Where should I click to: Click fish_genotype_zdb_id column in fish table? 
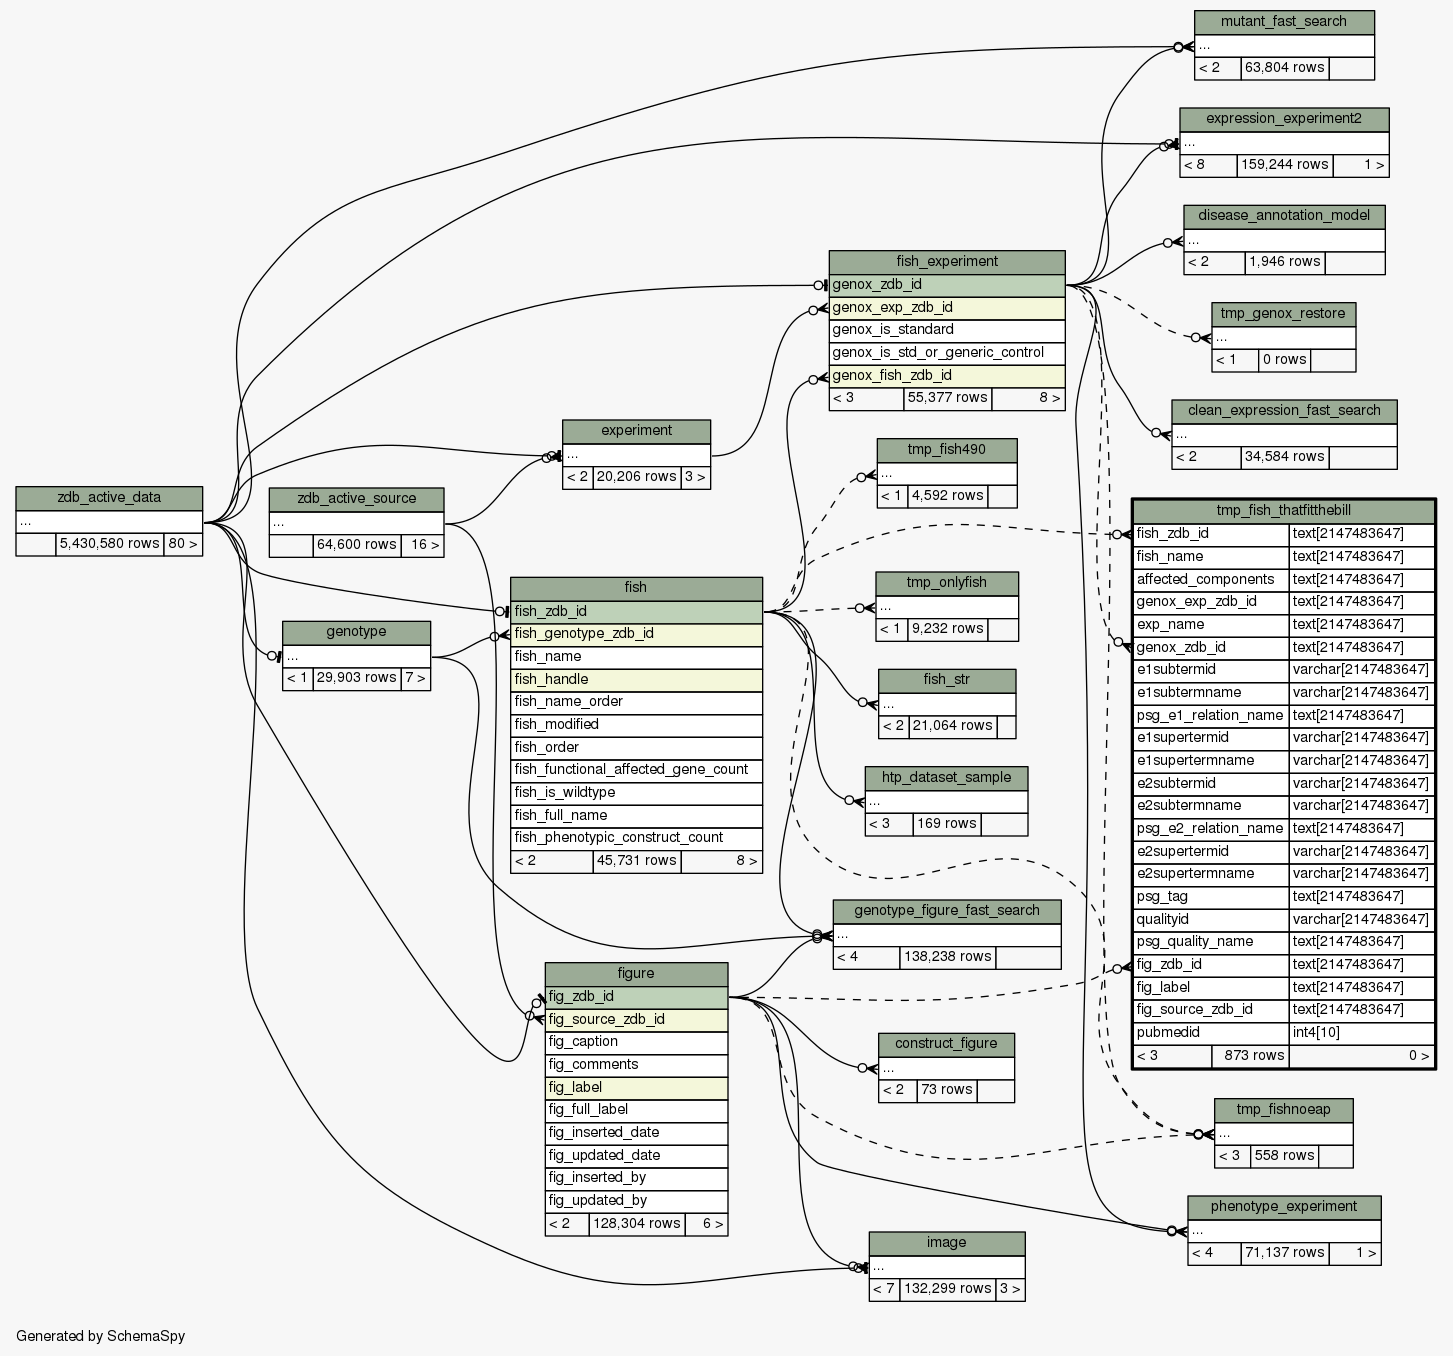(x=636, y=634)
